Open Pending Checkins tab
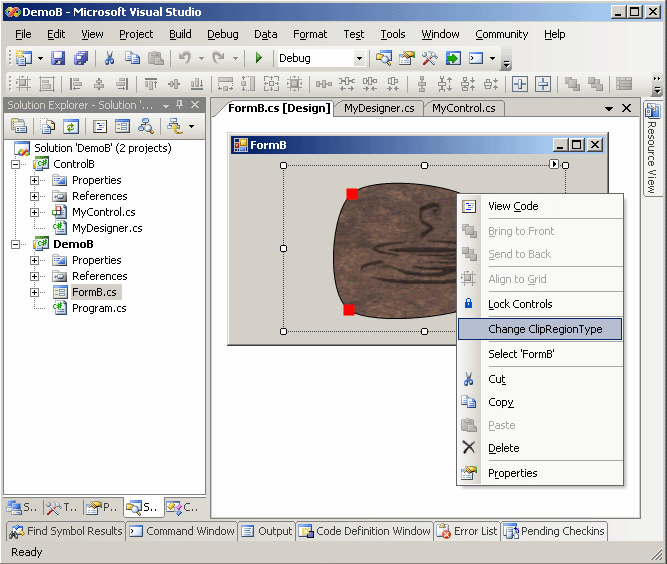This screenshot has height=564, width=667. tap(554, 531)
